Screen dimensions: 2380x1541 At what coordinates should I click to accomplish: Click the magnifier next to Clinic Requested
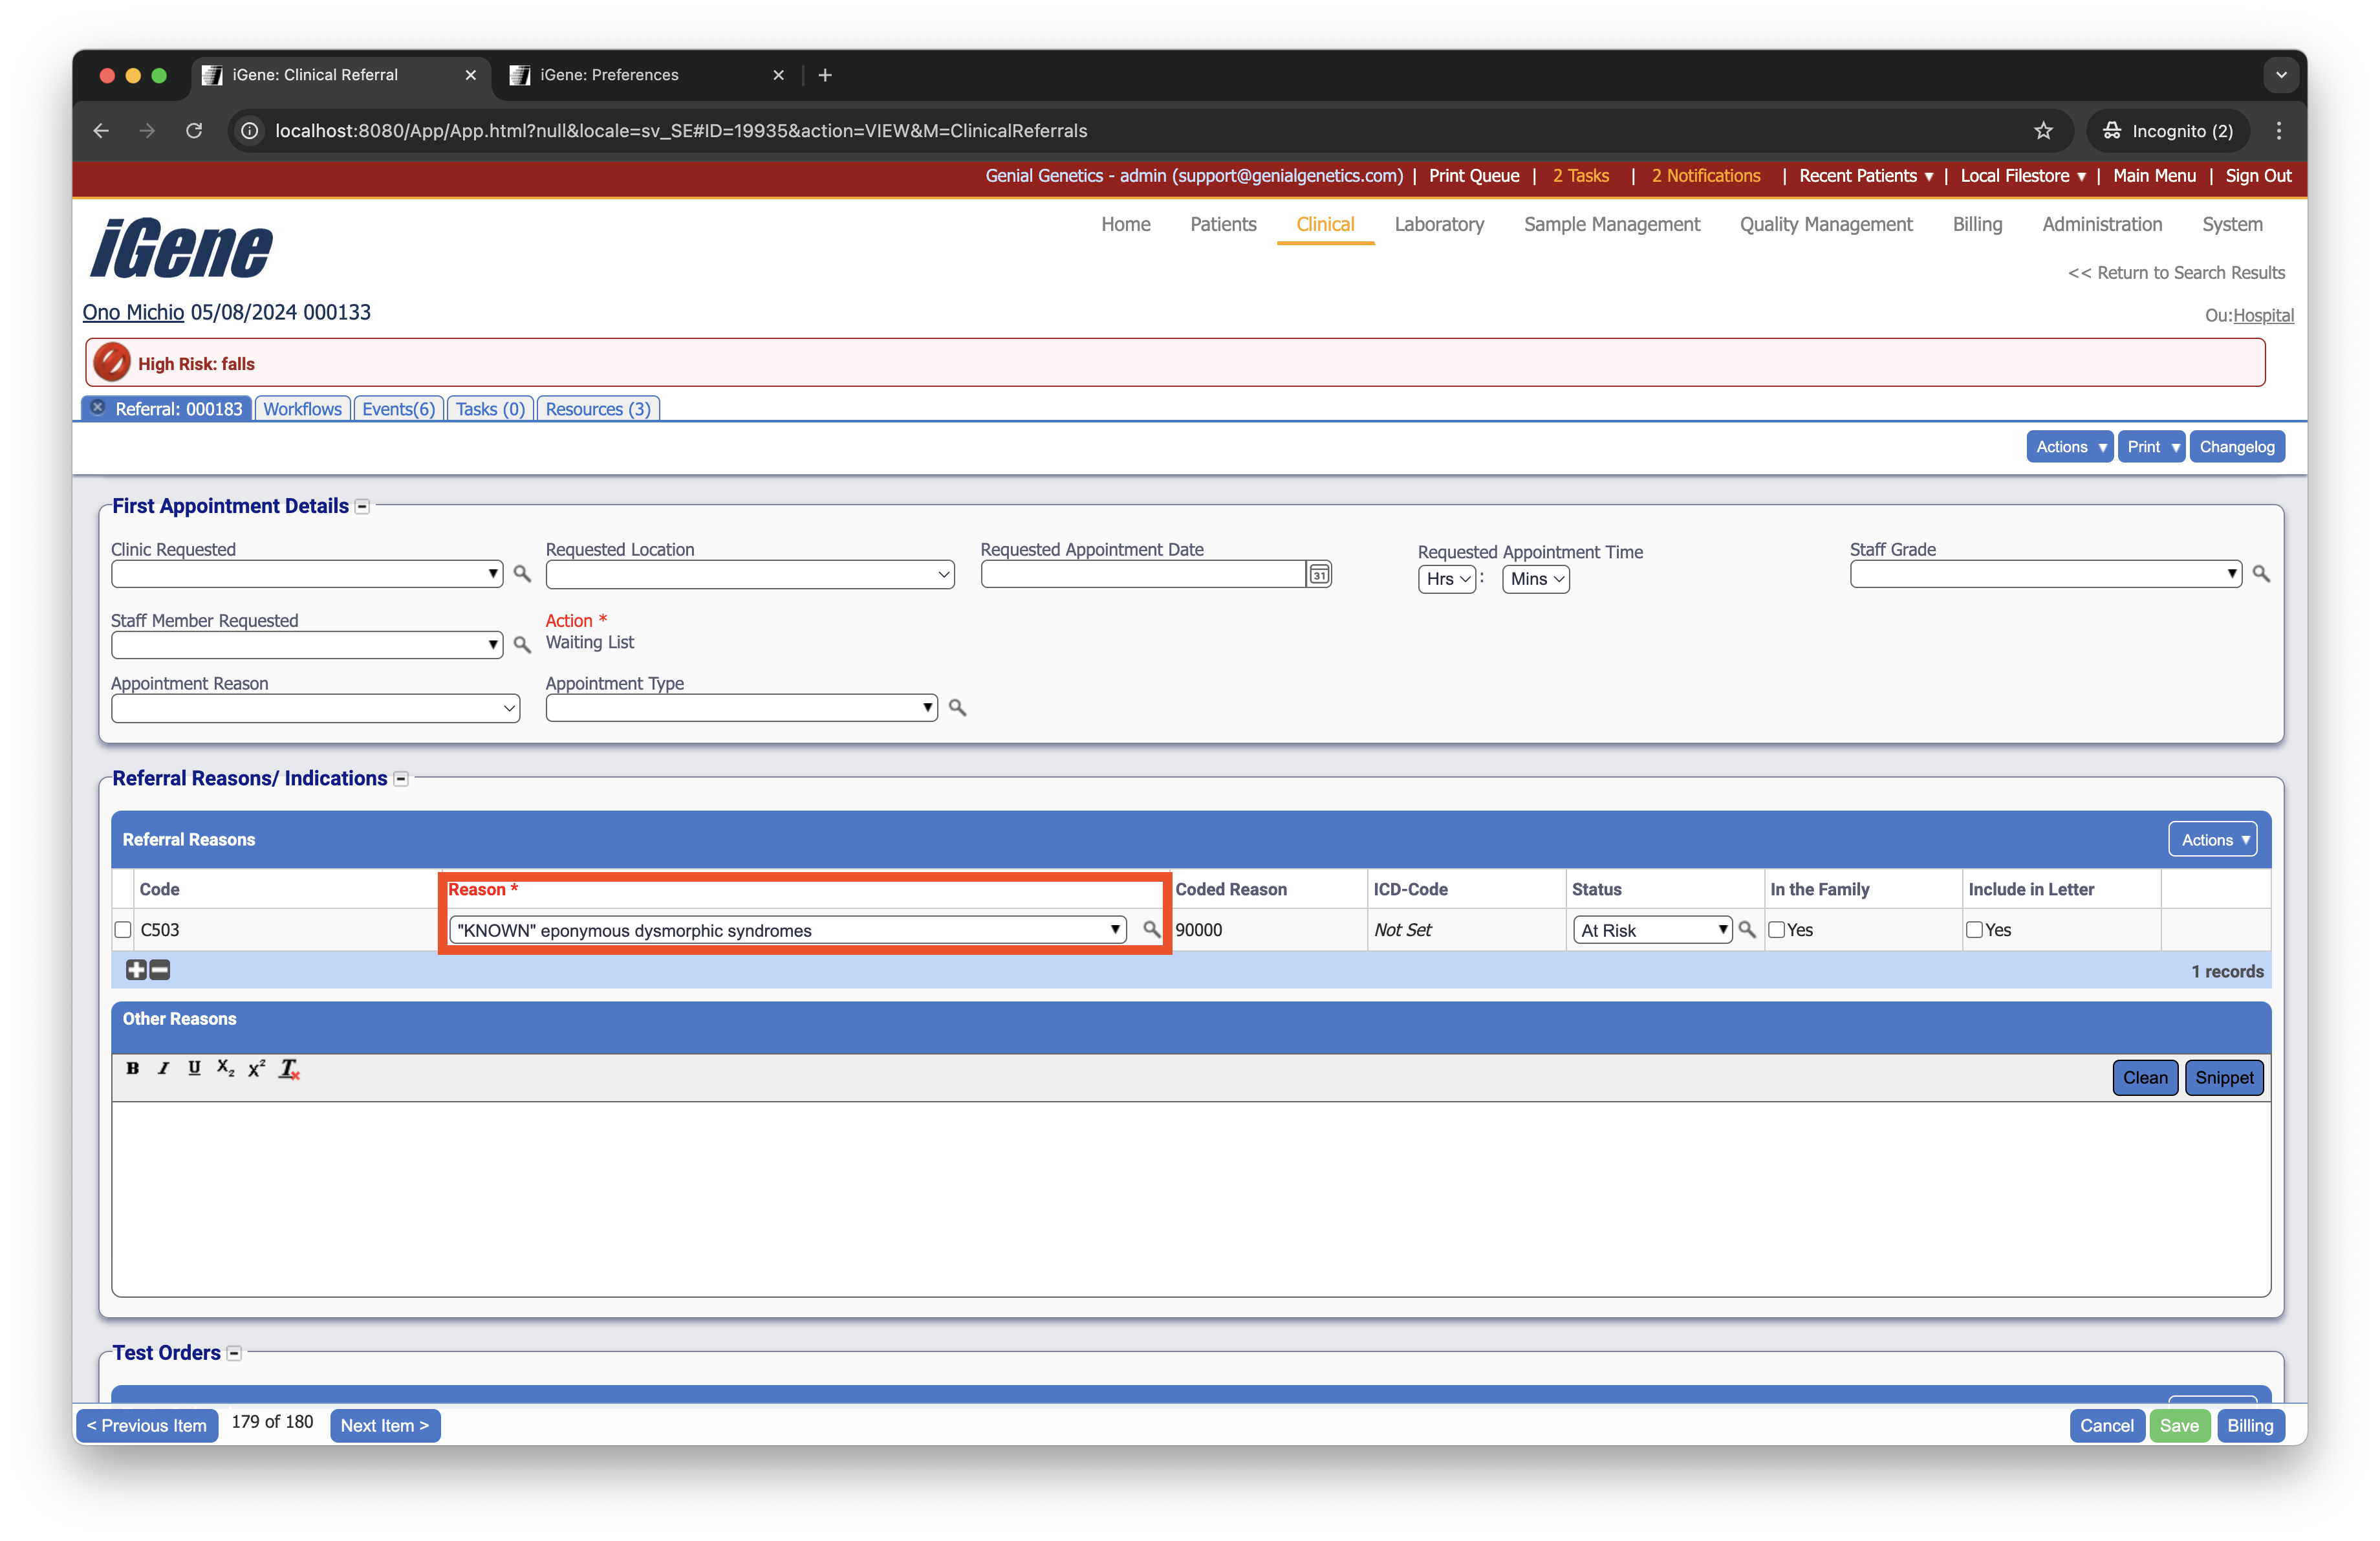point(521,574)
